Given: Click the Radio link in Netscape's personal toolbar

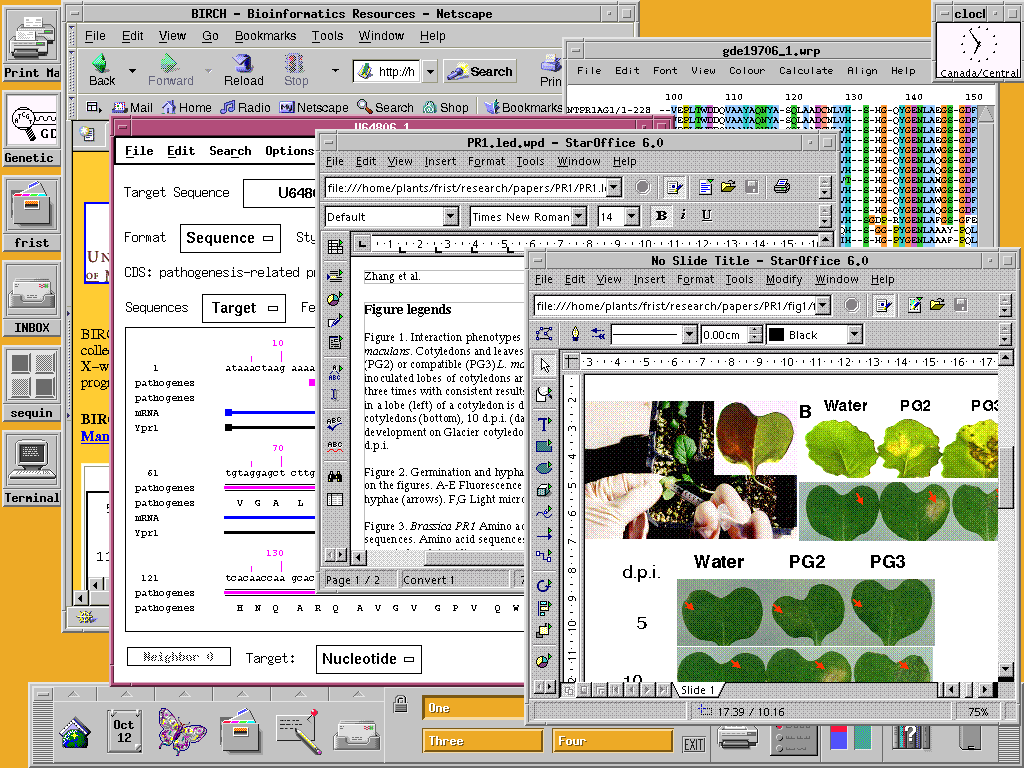Looking at the screenshot, I should pos(246,107).
